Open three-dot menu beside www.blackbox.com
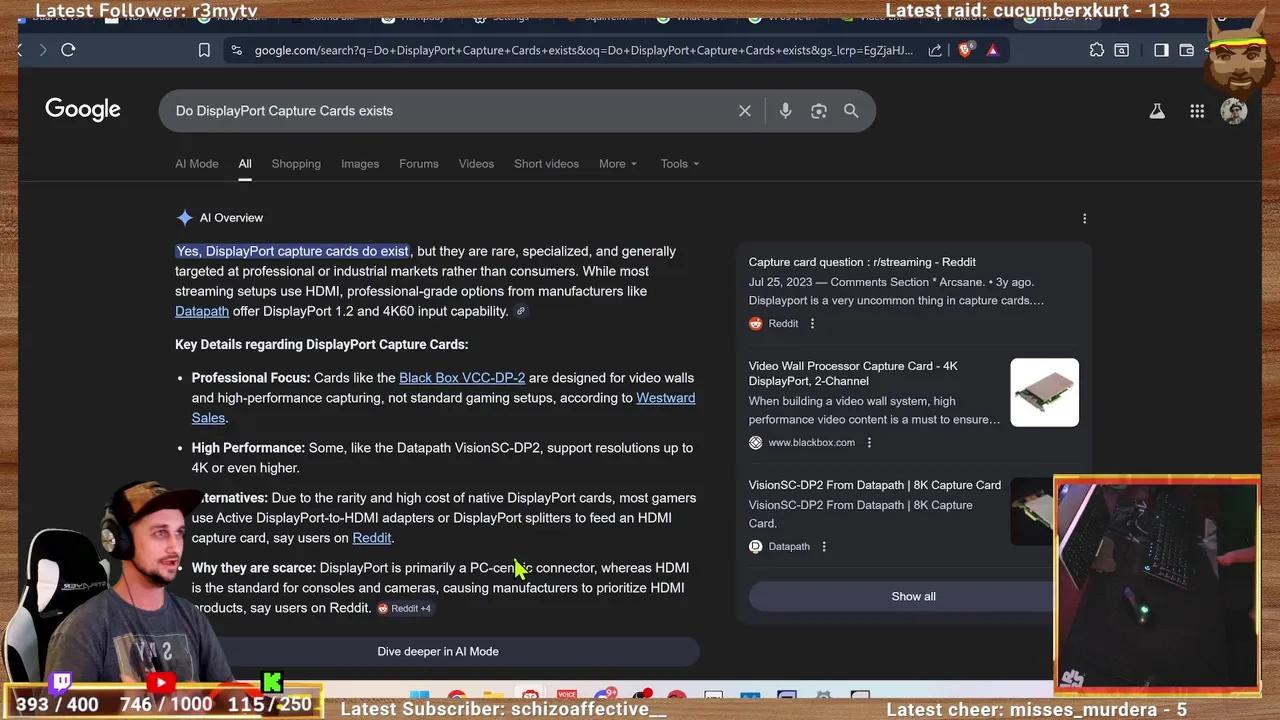Screen dimensions: 1280x720 click(x=869, y=442)
